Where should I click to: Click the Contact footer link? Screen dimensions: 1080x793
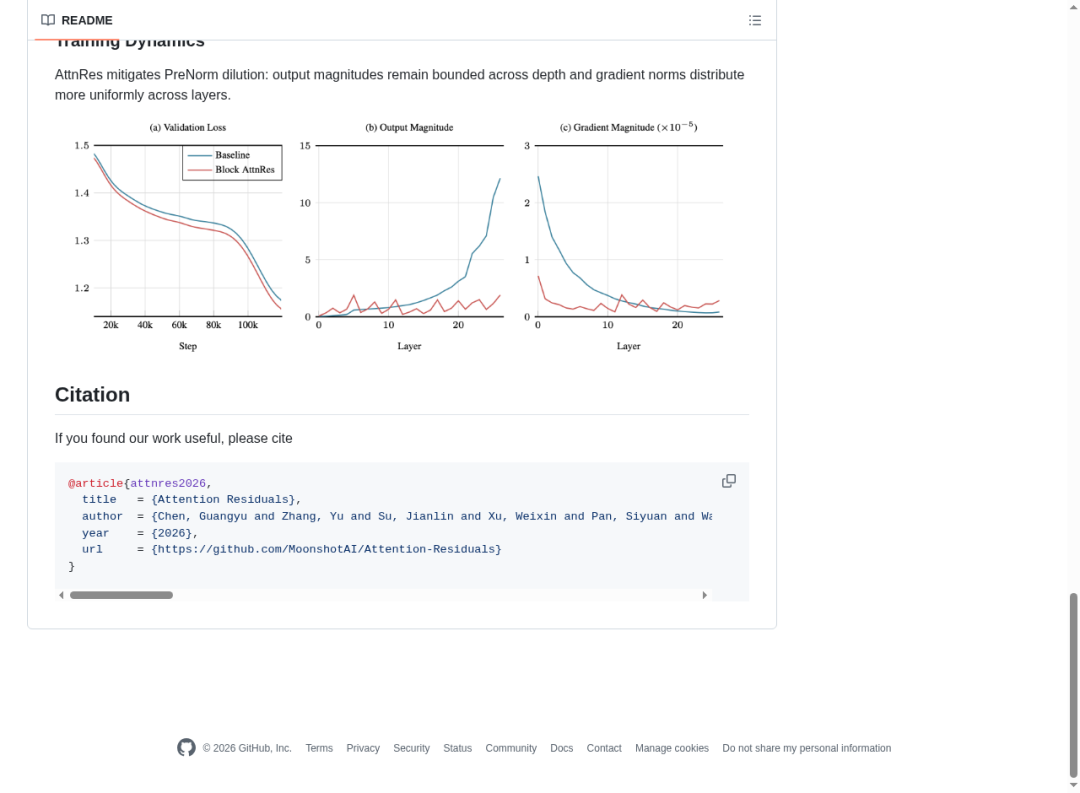(604, 748)
